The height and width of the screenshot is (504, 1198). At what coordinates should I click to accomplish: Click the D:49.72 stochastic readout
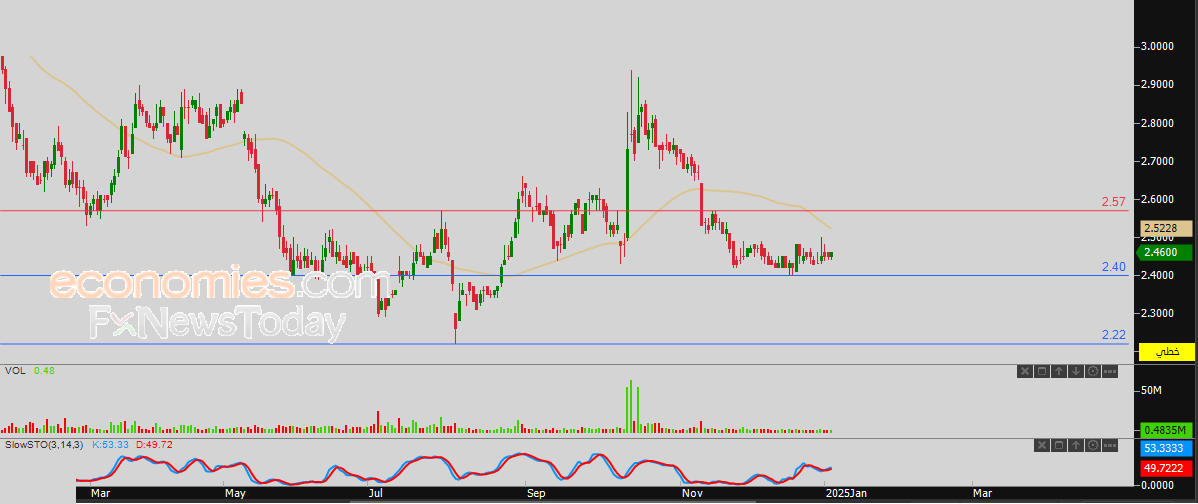tap(154, 444)
